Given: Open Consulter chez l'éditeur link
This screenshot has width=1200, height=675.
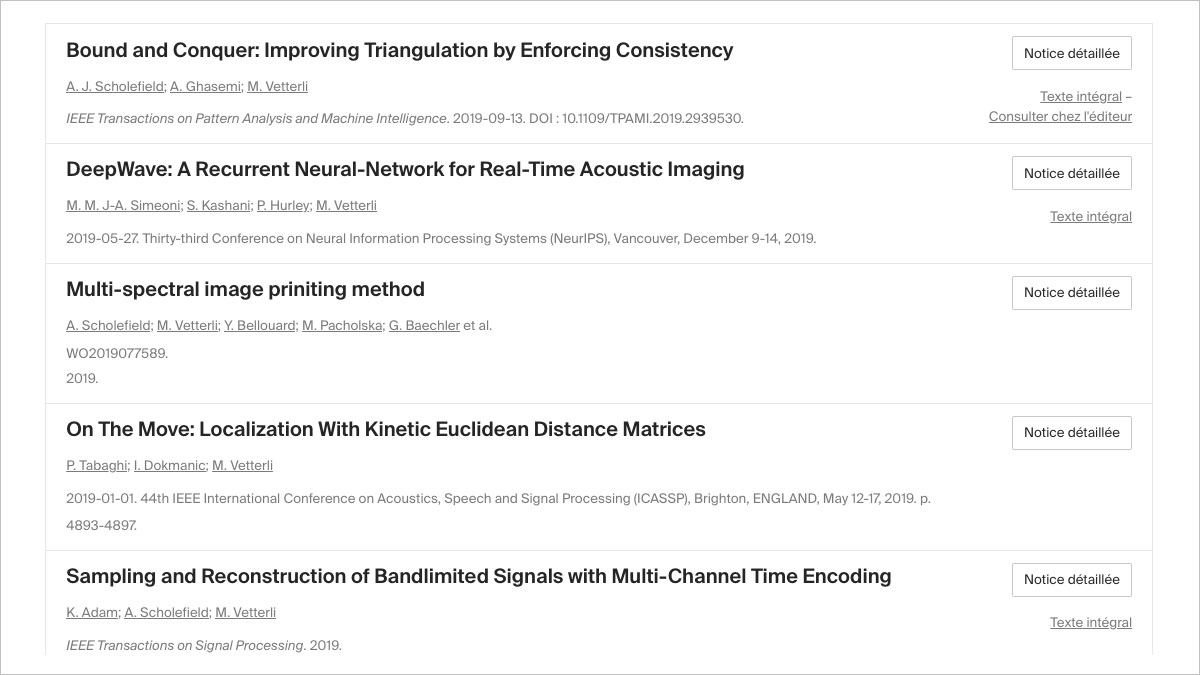Looking at the screenshot, I should point(1059,116).
